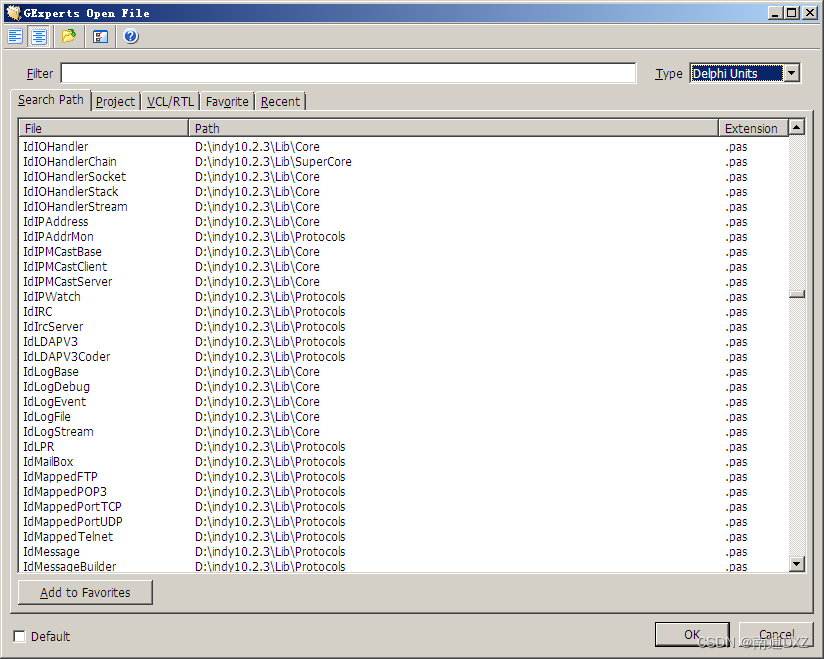The height and width of the screenshot is (659, 824).
Task: Select the IdLDAPV3 unit
Action: (x=404, y=342)
